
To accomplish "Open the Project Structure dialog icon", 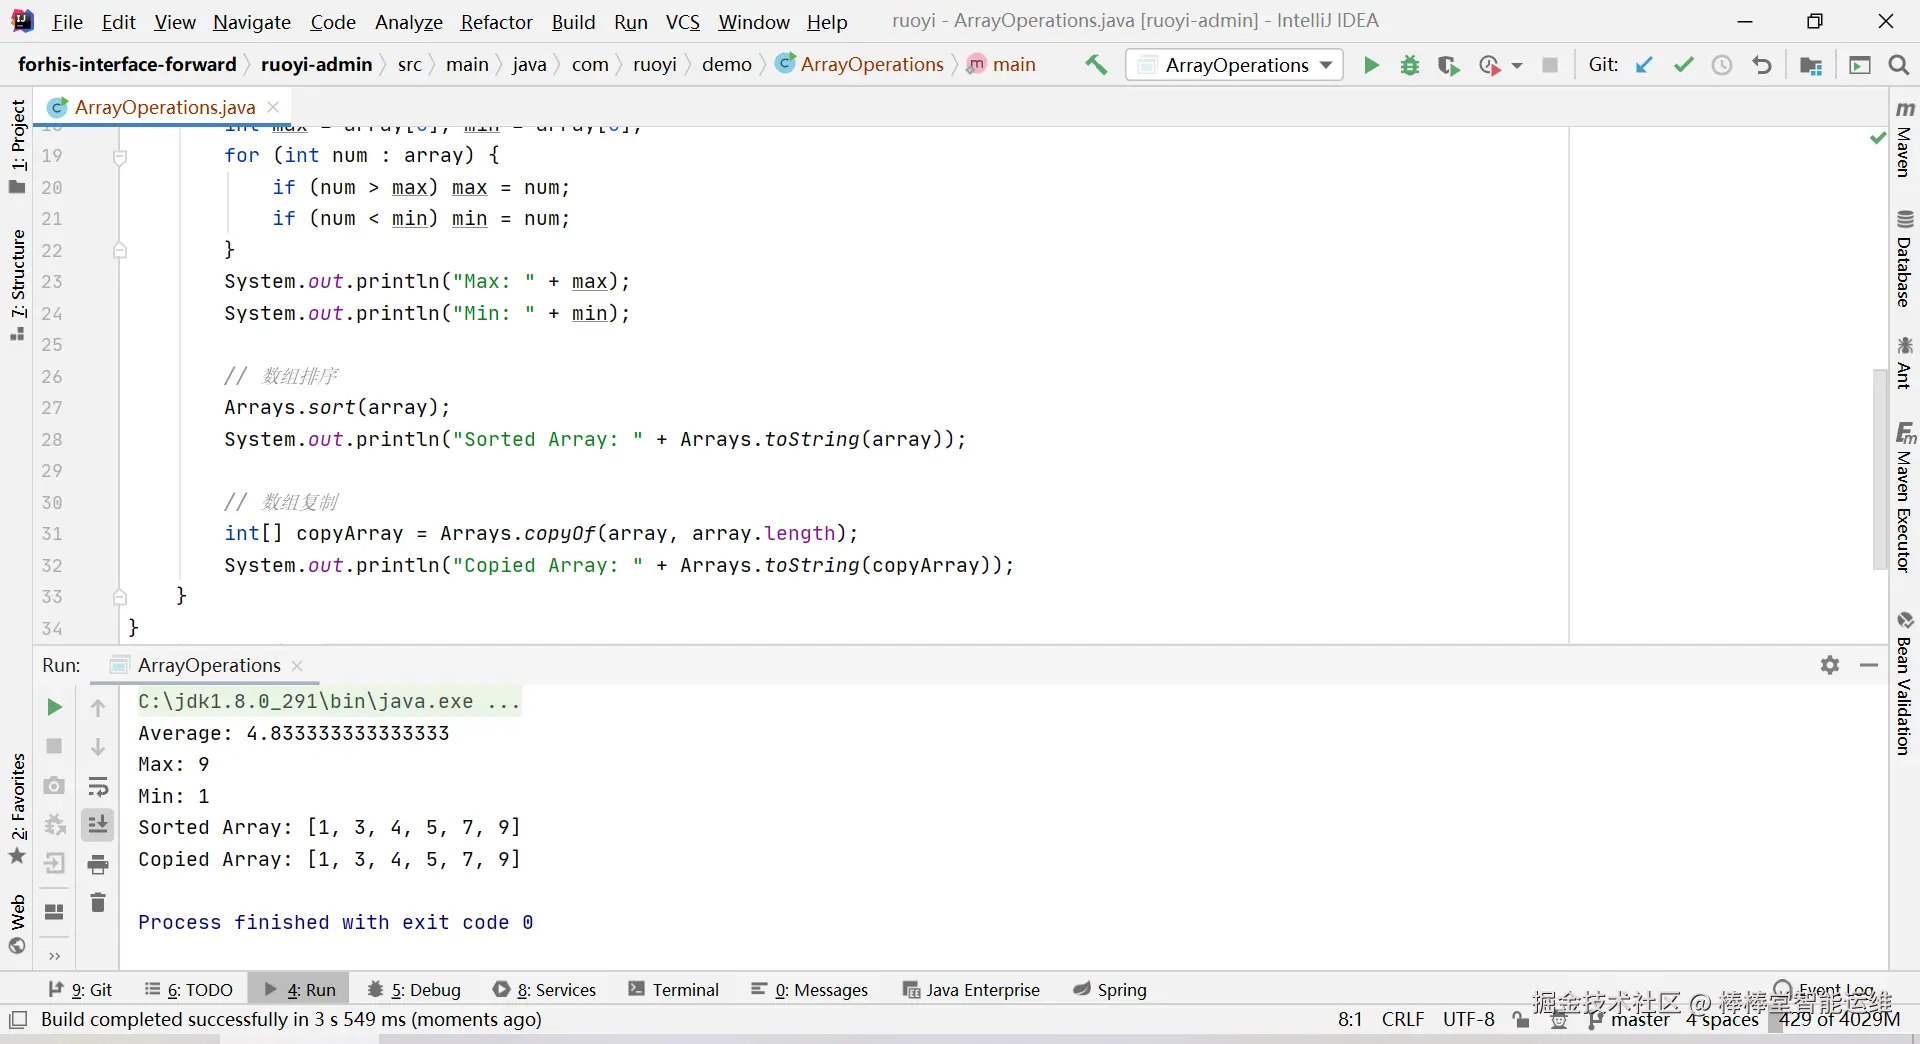I will click(1811, 65).
